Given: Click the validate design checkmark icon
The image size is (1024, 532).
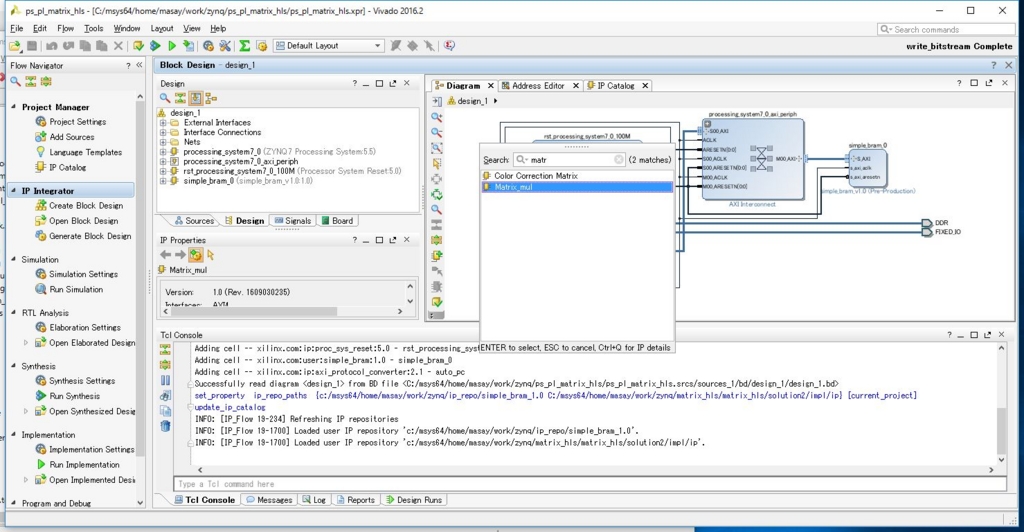Looking at the screenshot, I should [437, 302].
